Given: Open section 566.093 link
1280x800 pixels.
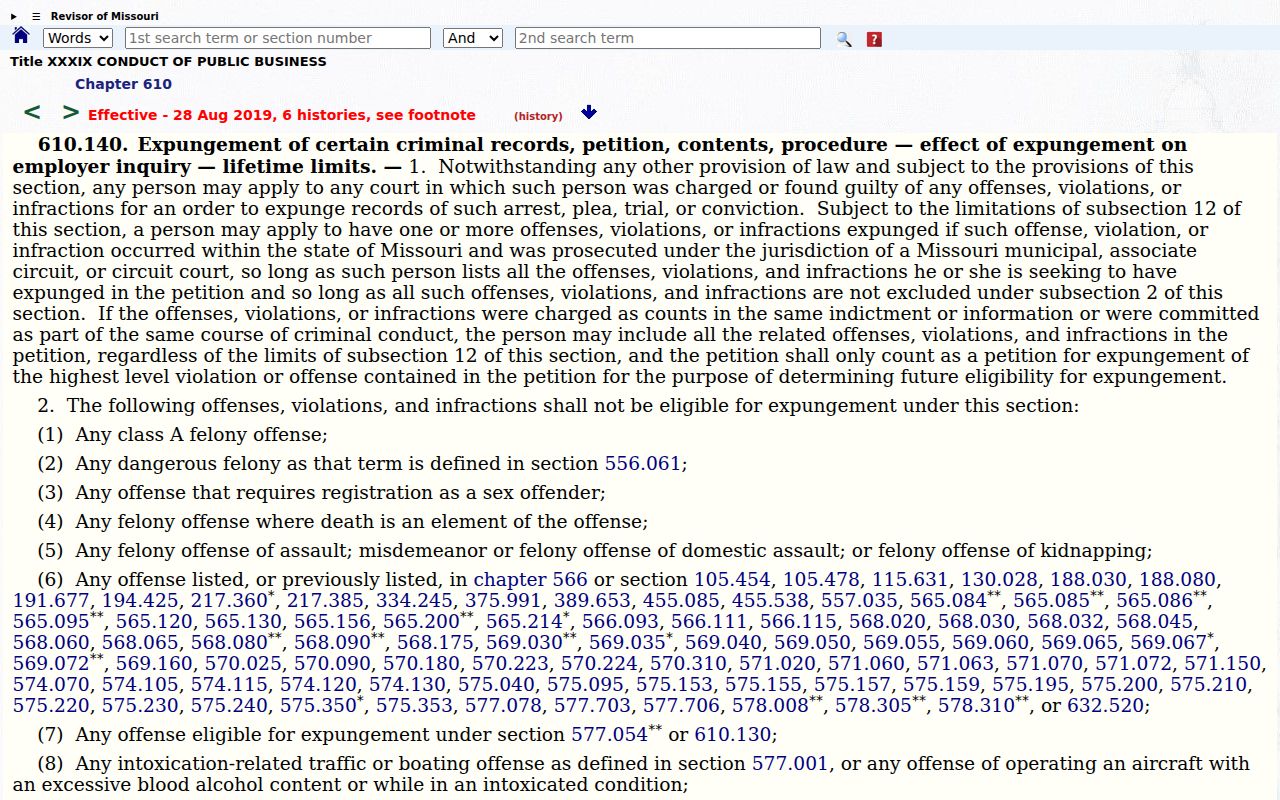Looking at the screenshot, I should tap(620, 622).
